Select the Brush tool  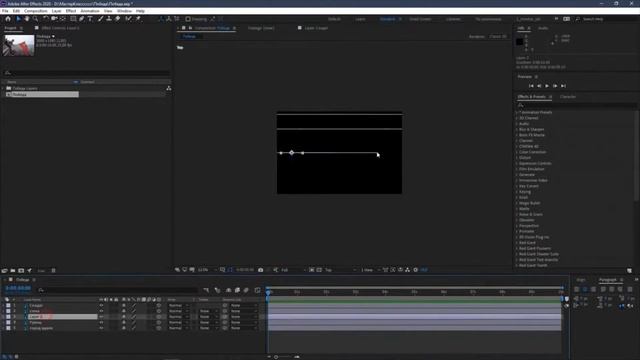100,19
